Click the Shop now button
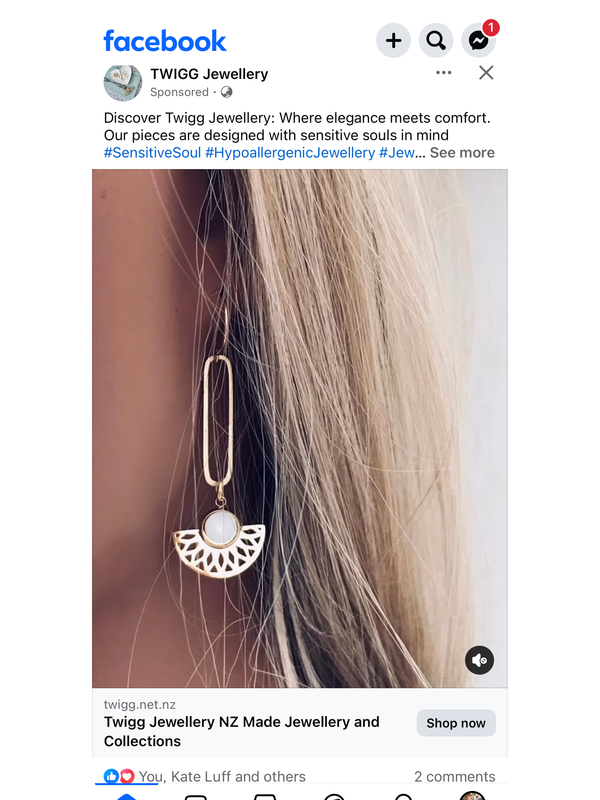Screen dimensions: 600x800 coord(456,723)
